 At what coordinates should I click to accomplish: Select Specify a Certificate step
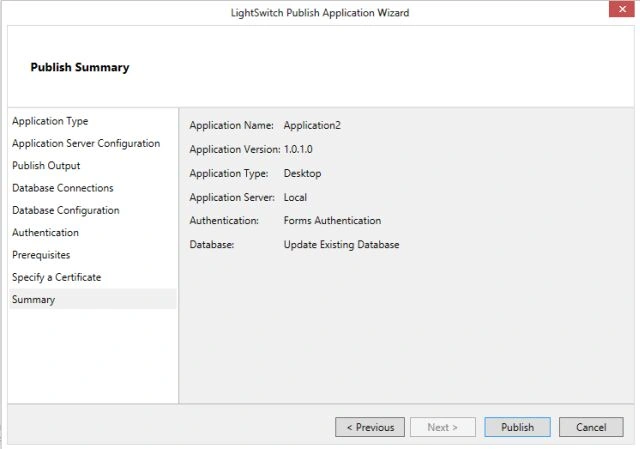click(x=57, y=277)
